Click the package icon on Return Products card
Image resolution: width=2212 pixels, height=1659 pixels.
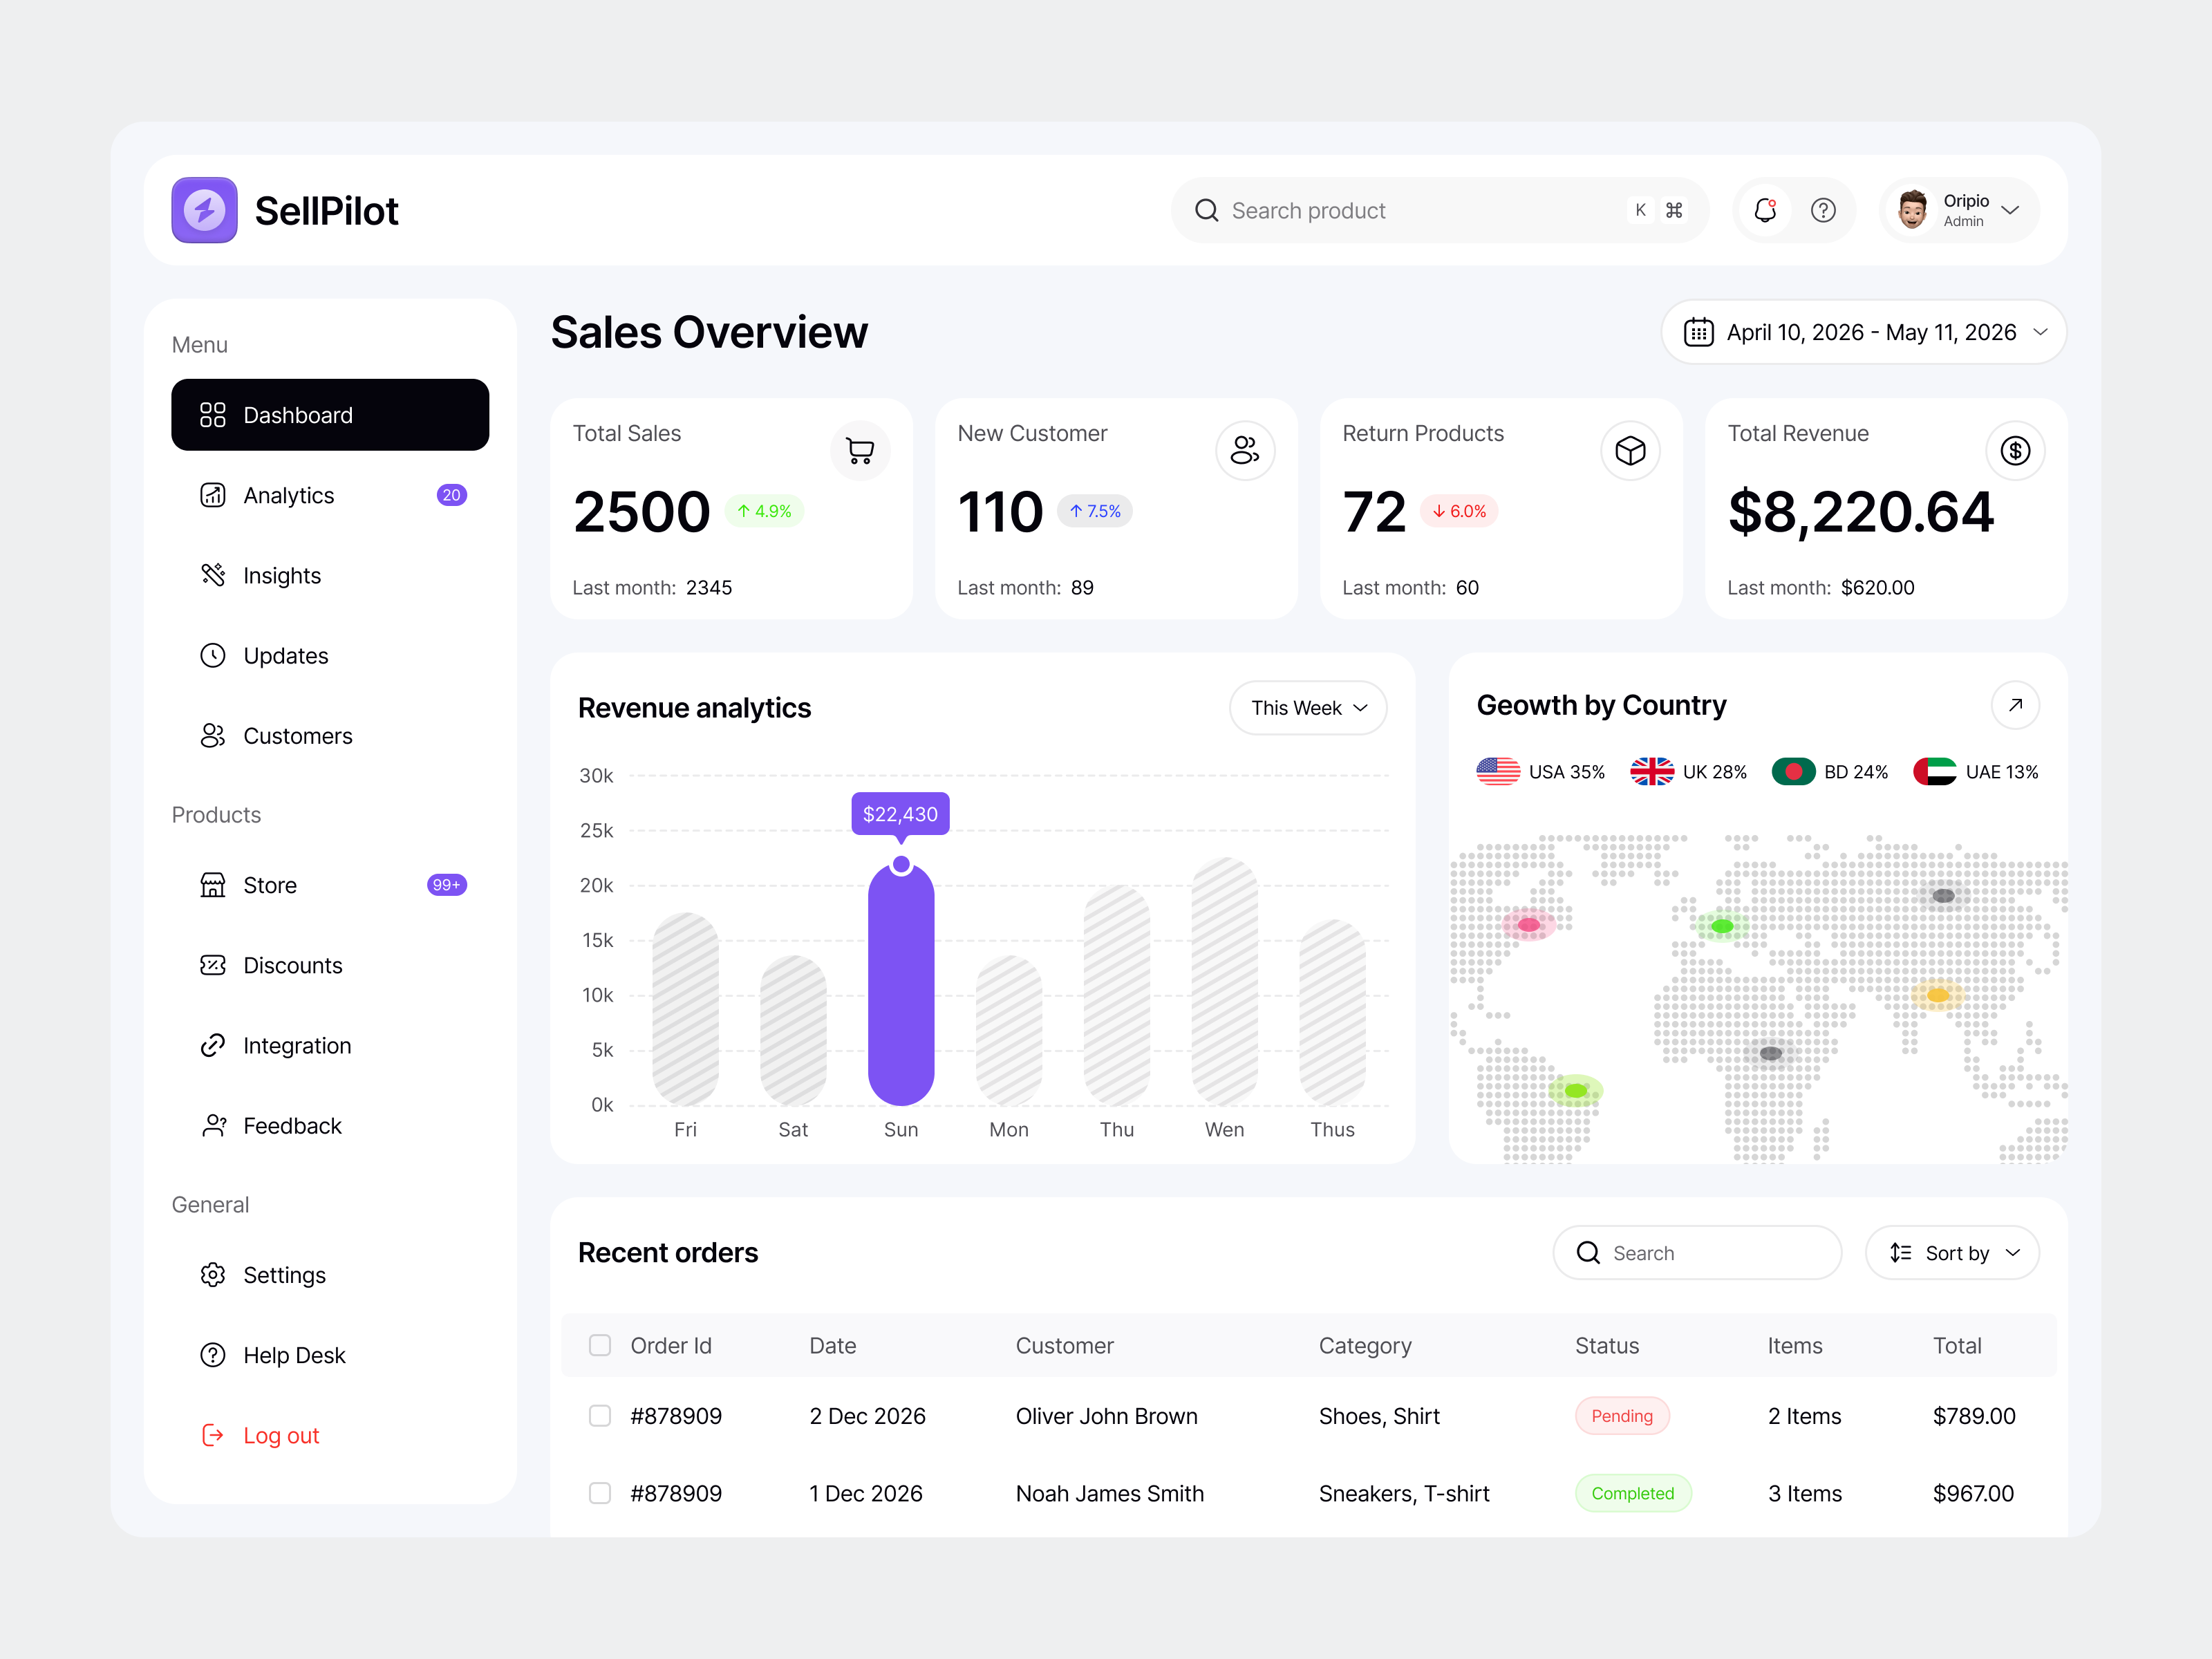click(1630, 451)
